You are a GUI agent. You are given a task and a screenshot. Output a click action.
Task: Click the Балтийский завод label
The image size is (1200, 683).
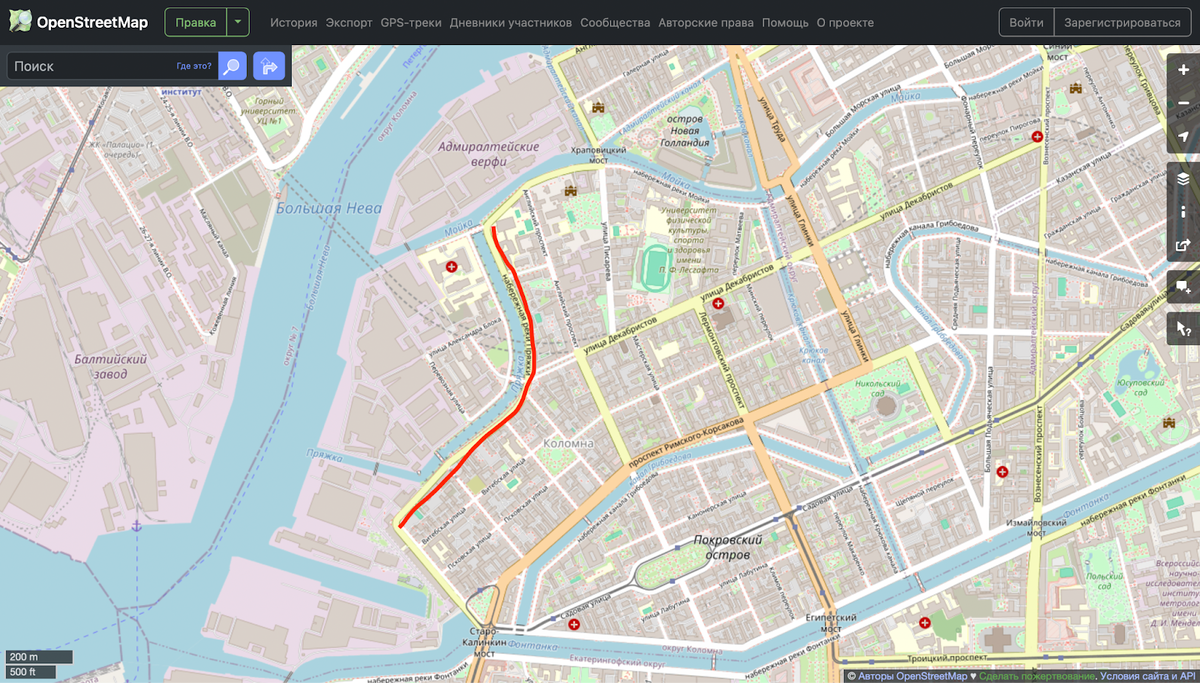tap(111, 365)
